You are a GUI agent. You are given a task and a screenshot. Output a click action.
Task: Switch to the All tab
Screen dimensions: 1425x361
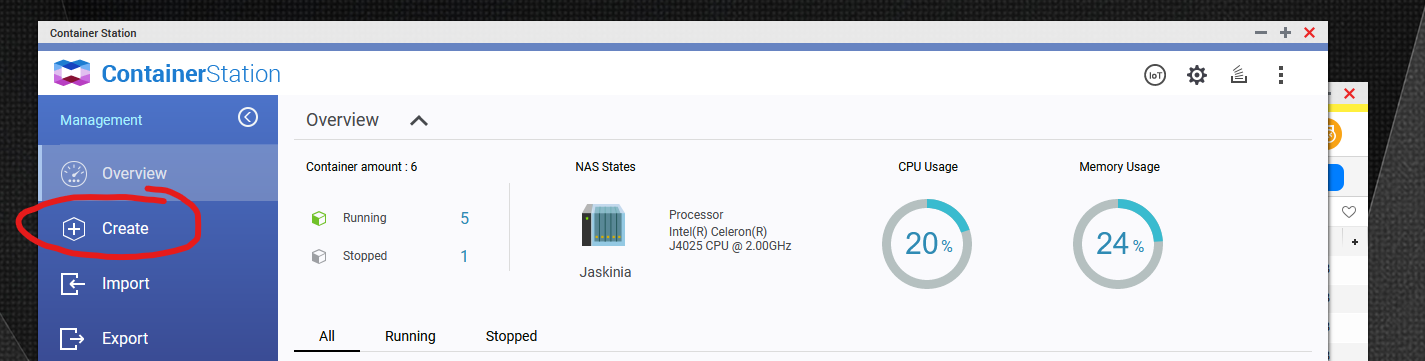(327, 336)
